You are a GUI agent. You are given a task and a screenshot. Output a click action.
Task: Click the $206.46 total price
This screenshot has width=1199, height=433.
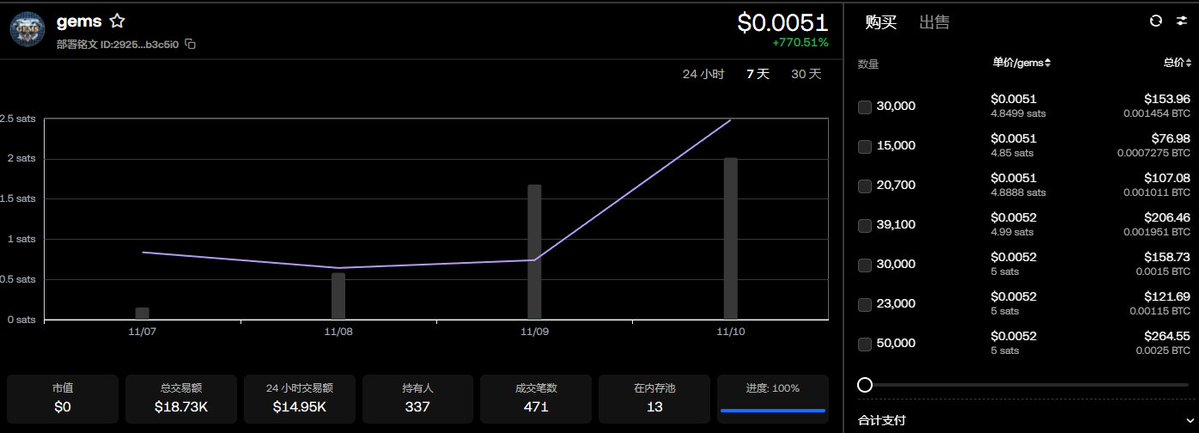[1168, 217]
